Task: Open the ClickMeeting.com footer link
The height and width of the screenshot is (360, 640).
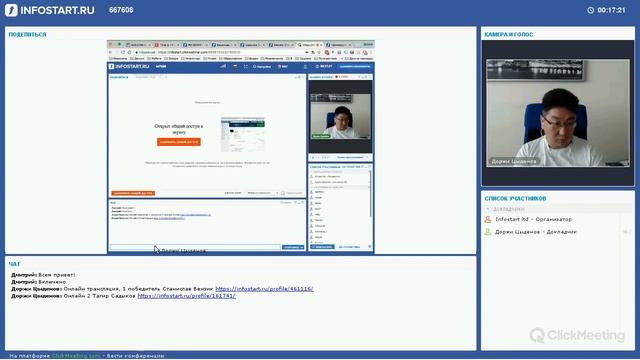Action: point(76,356)
